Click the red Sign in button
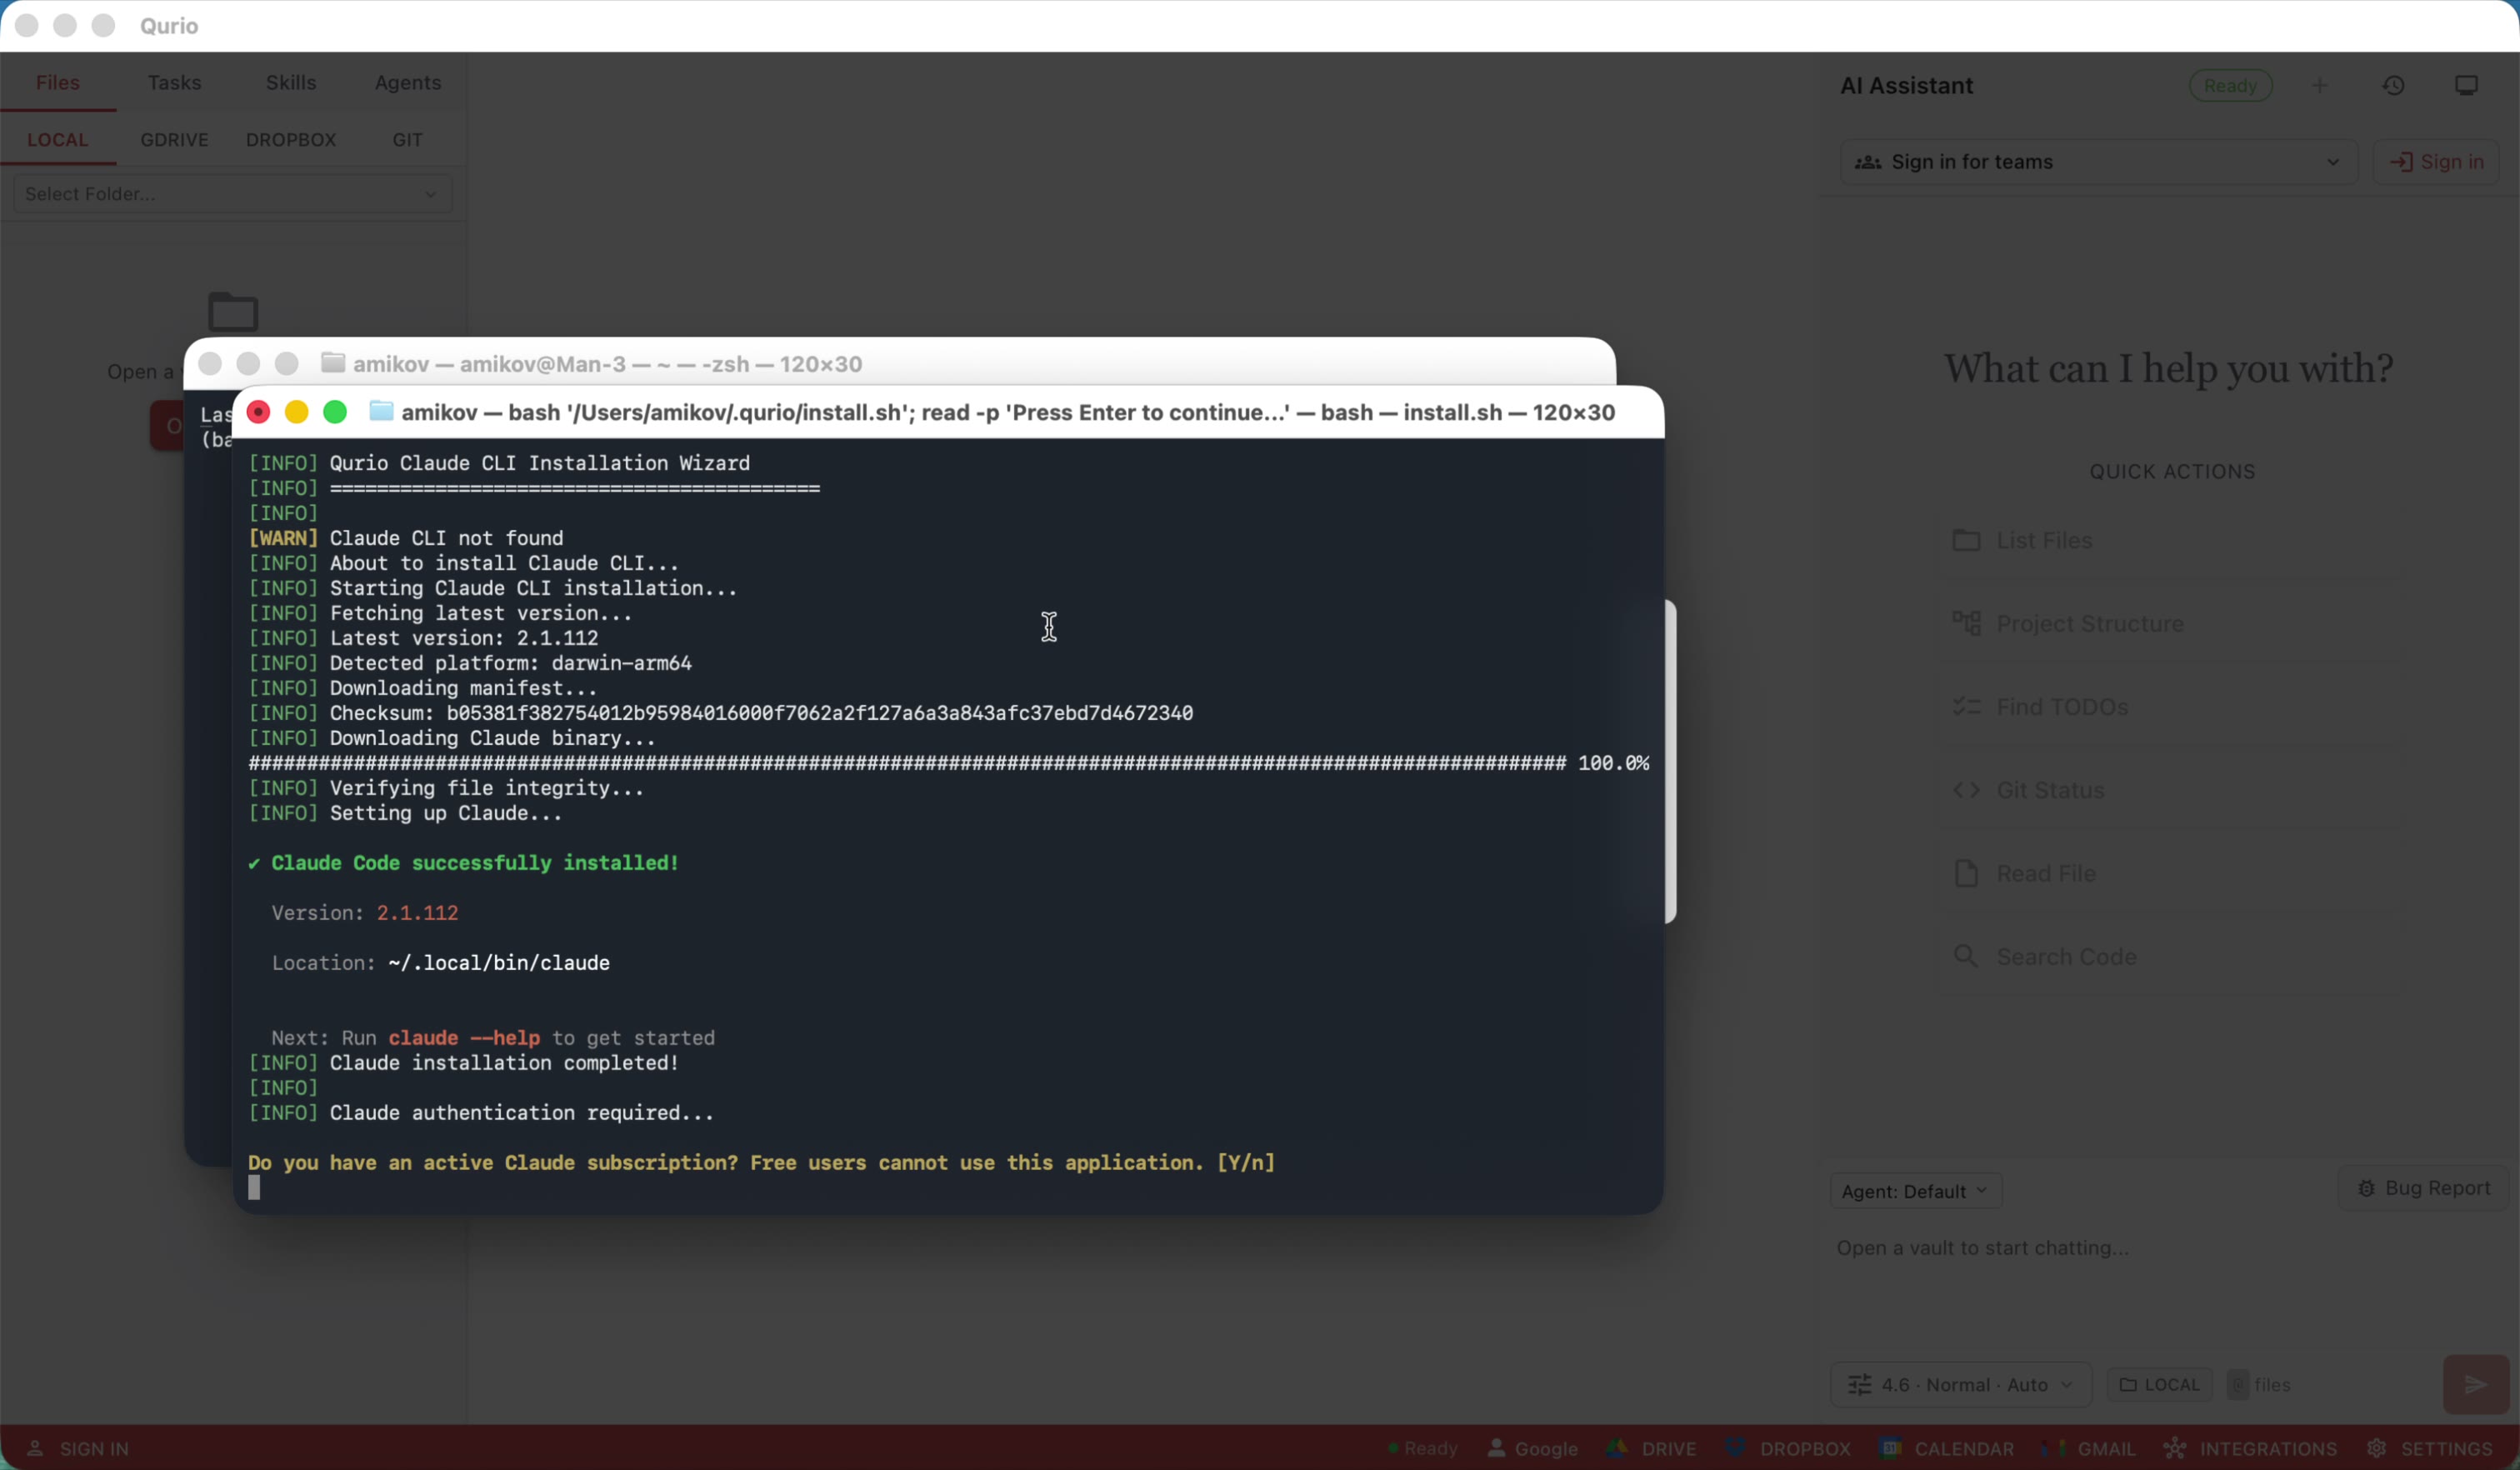The height and width of the screenshot is (1470, 2520). (2436, 162)
